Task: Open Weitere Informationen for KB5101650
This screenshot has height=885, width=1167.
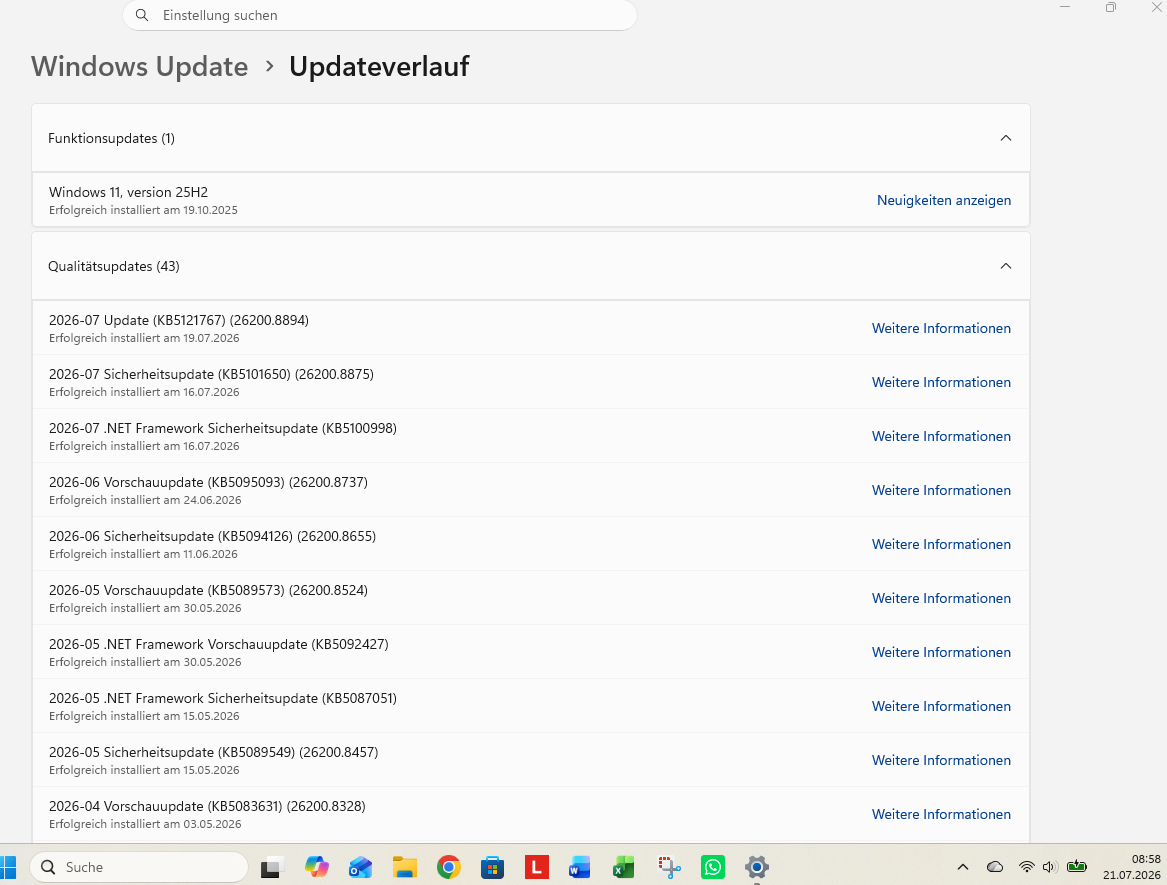Action: 941,382
